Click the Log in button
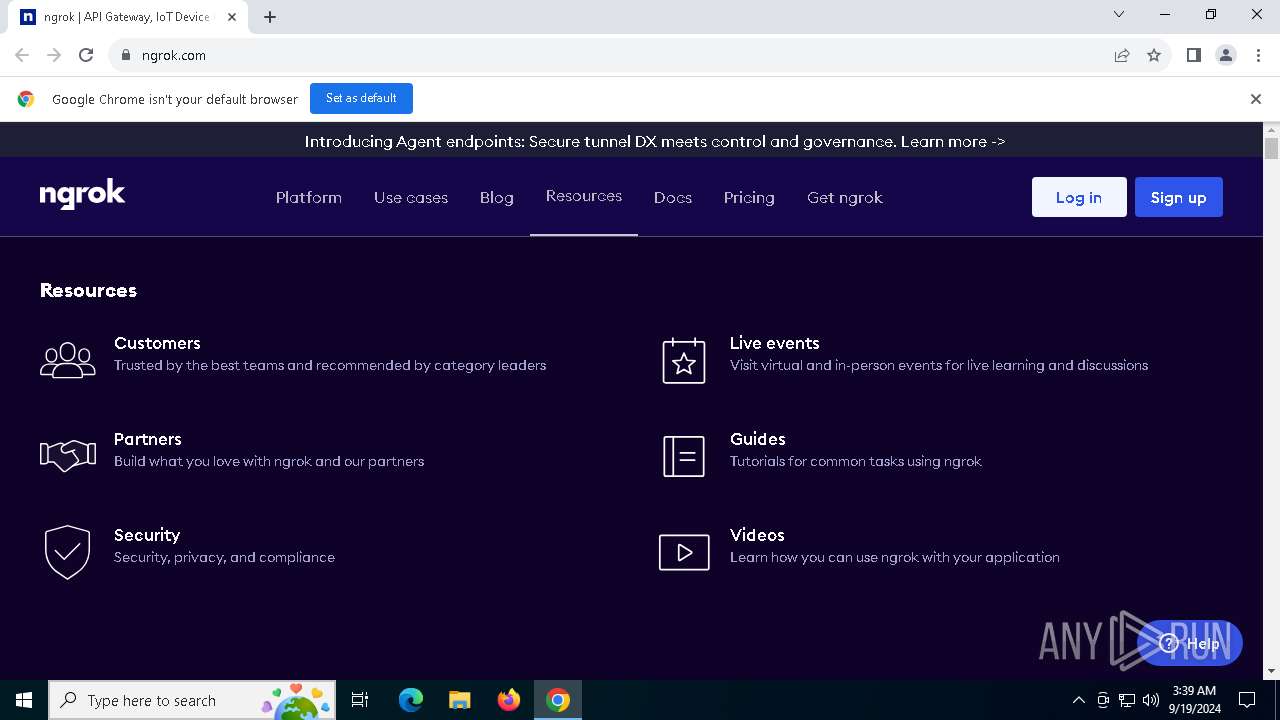 click(x=1079, y=197)
